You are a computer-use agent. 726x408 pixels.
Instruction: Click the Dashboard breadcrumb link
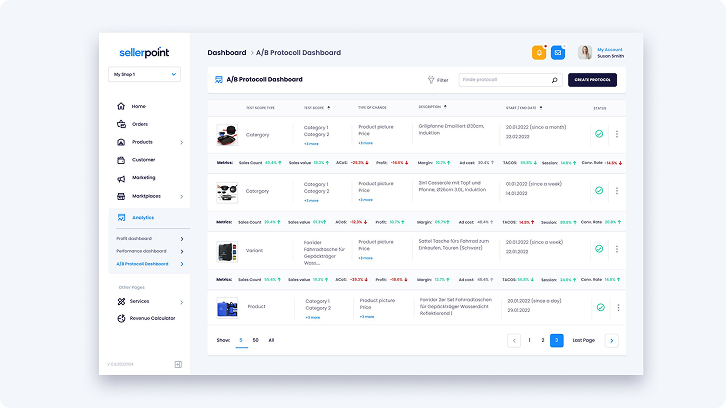click(227, 53)
